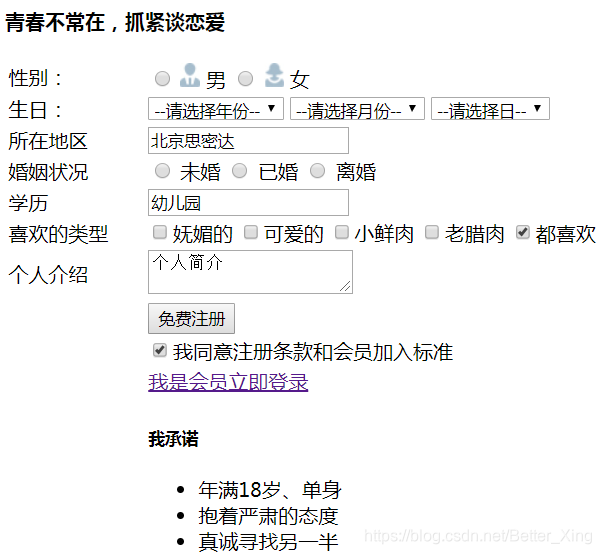601x554 pixels.
Task: Click the male person icon
Action: coord(190,75)
